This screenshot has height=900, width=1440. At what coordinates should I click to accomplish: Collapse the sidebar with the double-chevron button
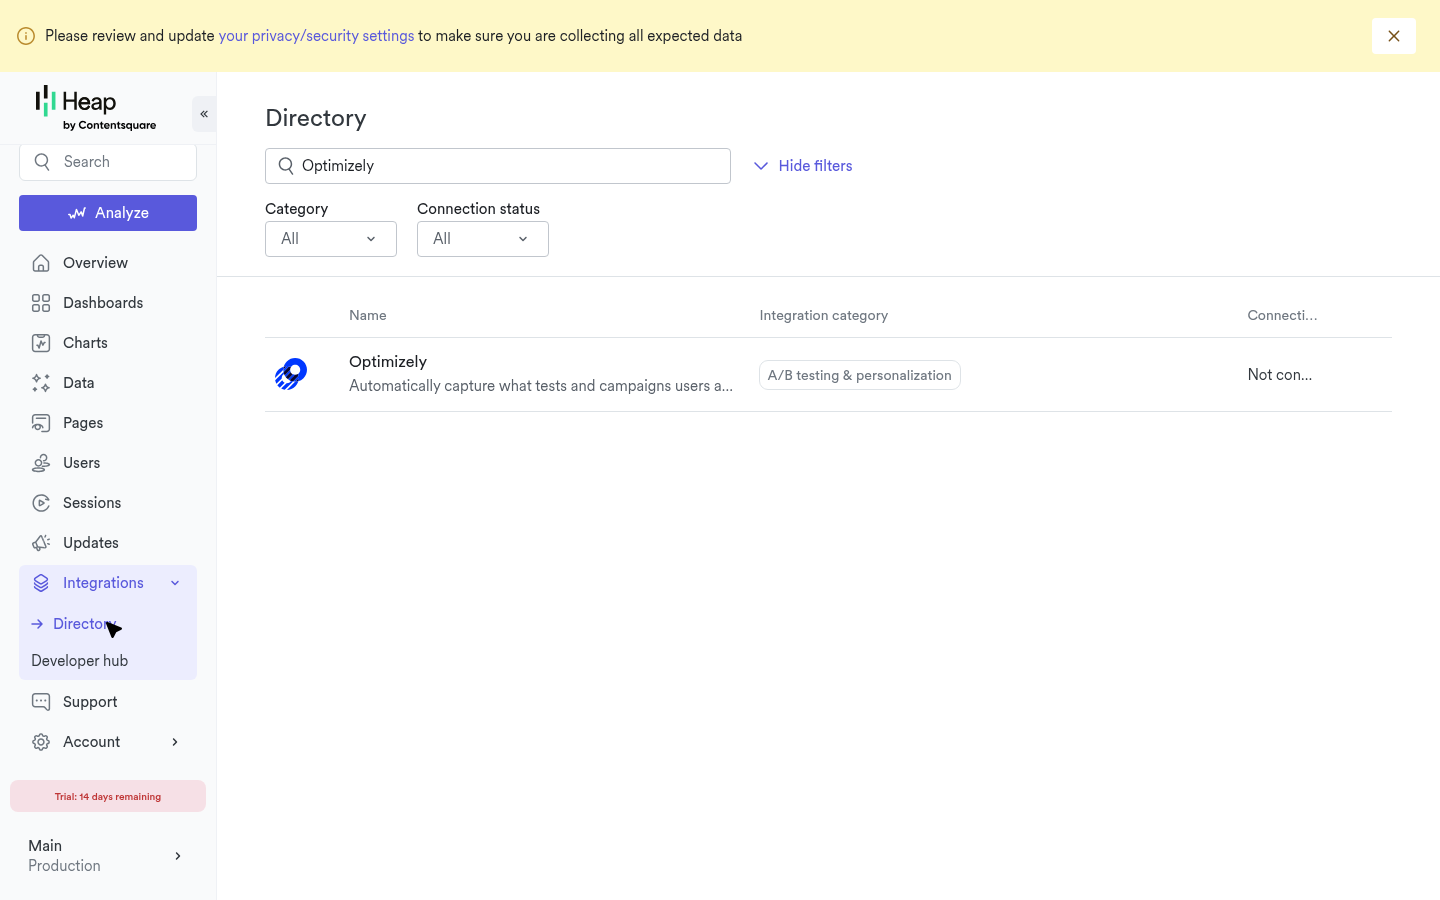[x=204, y=114]
